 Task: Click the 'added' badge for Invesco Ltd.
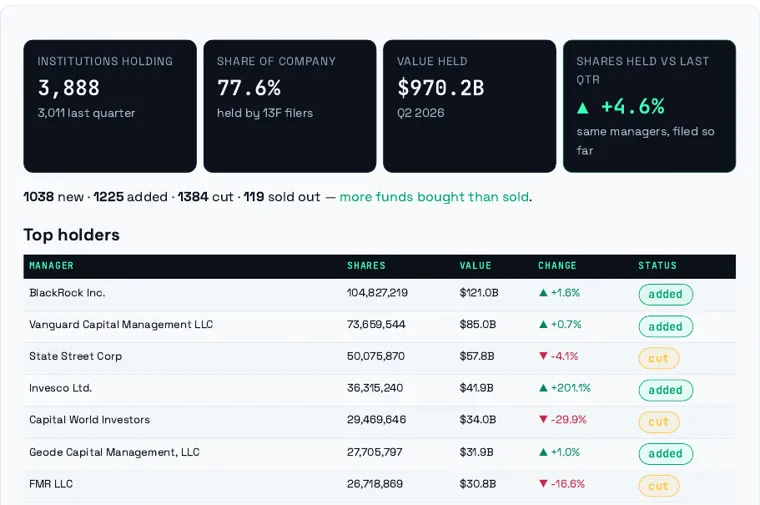click(x=665, y=390)
